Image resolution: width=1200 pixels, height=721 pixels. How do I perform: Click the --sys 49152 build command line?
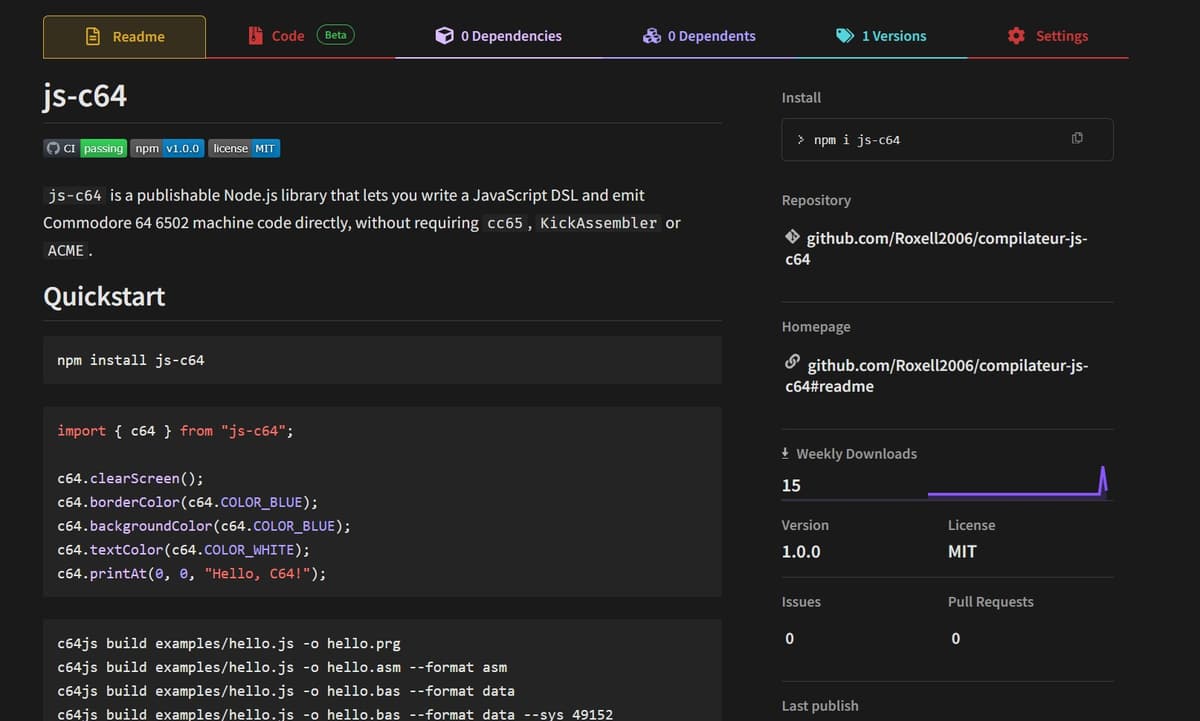[335, 714]
